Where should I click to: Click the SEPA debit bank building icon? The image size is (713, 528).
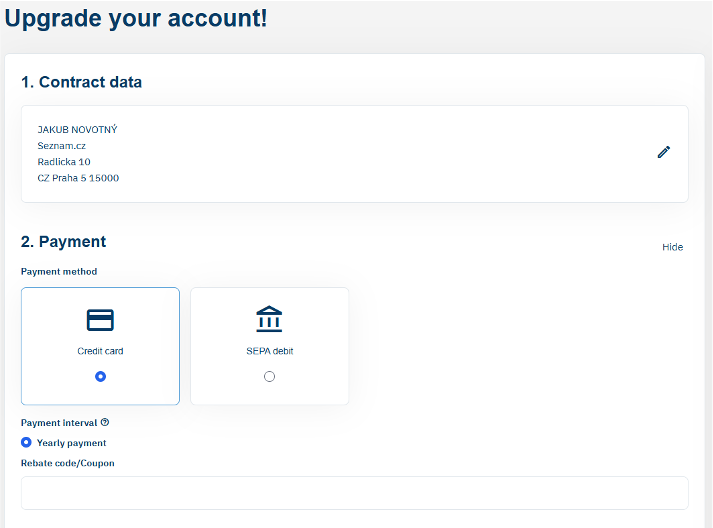tap(269, 320)
